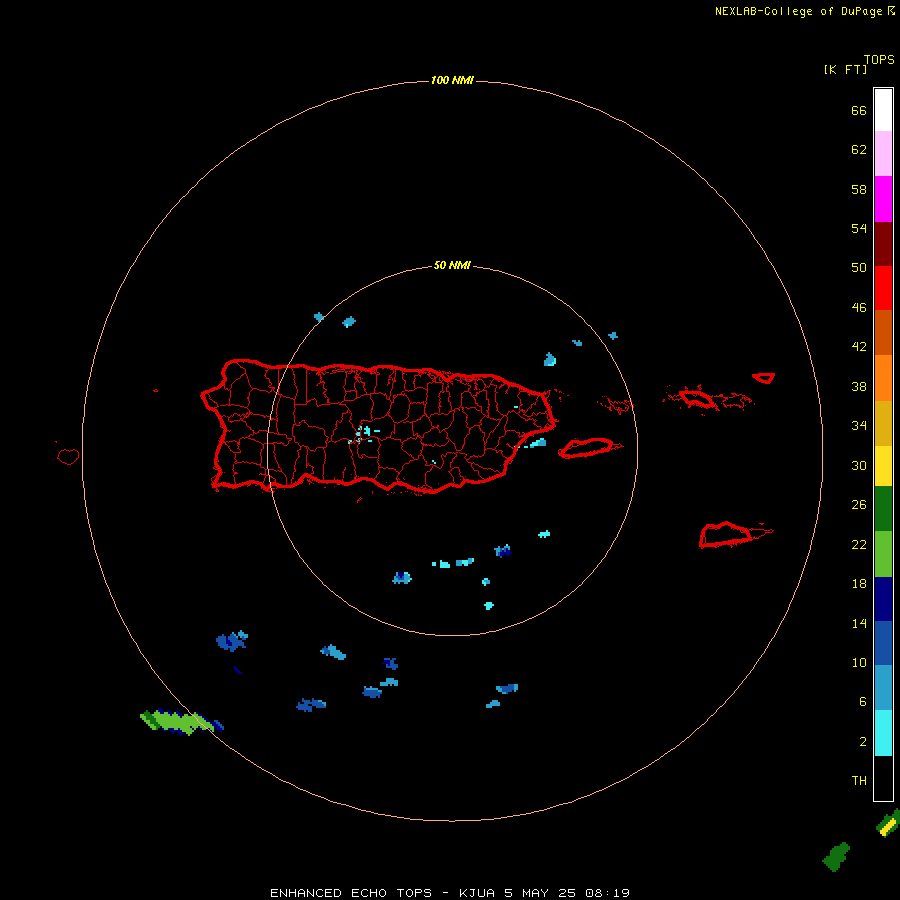Click the legend label "62"
This screenshot has width=900, height=900.
[859, 150]
